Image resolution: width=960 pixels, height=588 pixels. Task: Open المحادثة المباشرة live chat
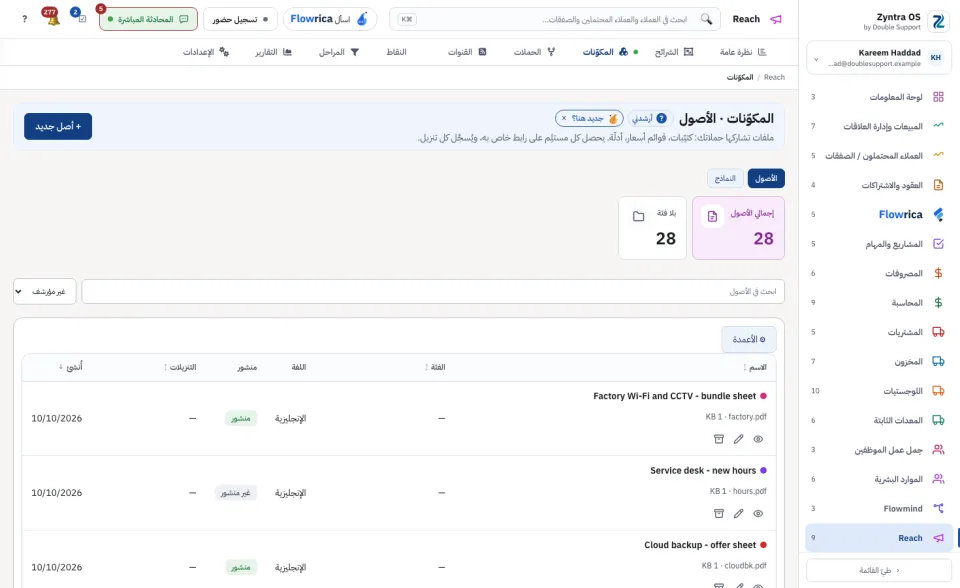(x=148, y=19)
